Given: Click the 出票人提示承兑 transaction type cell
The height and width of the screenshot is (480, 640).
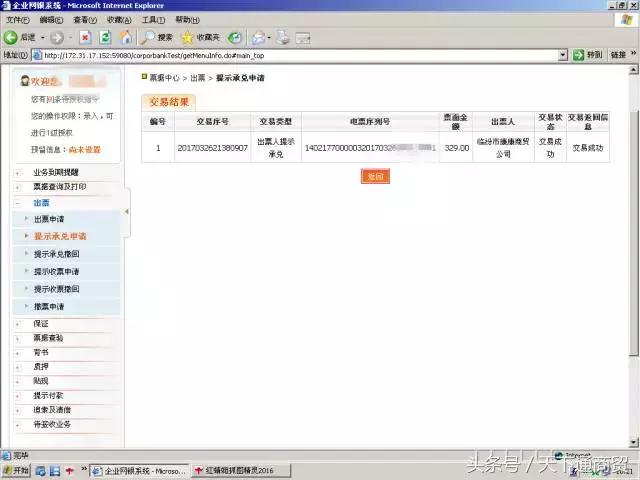Looking at the screenshot, I should coord(276,148).
